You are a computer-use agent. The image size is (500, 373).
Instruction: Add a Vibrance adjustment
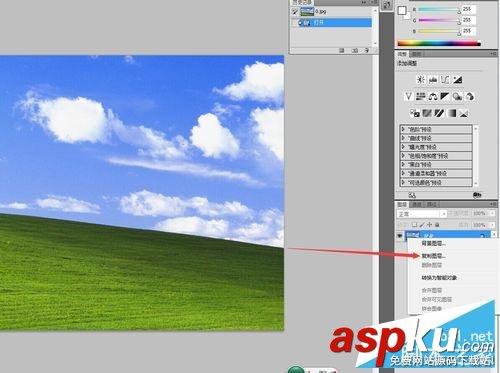pyautogui.click(x=409, y=96)
